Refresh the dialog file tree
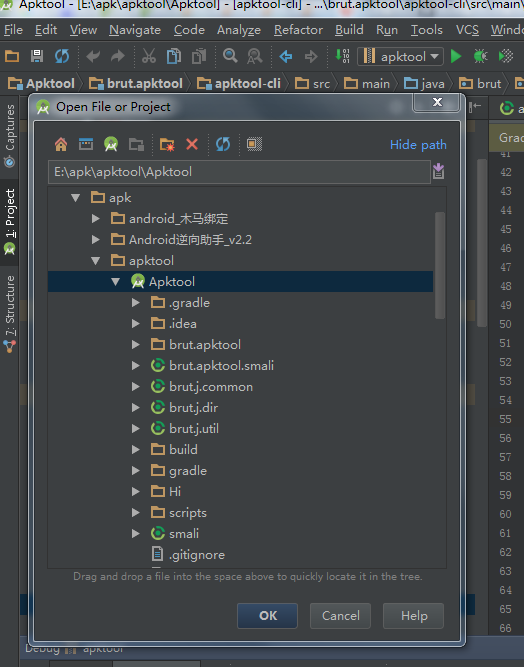The image size is (524, 667). [x=223, y=145]
